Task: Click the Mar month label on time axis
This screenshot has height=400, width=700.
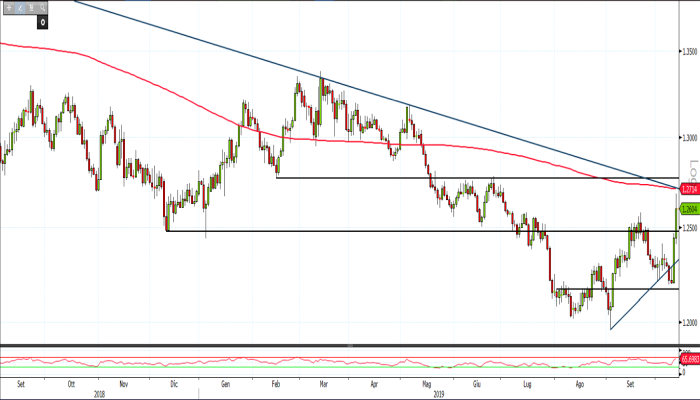Action: coord(326,383)
